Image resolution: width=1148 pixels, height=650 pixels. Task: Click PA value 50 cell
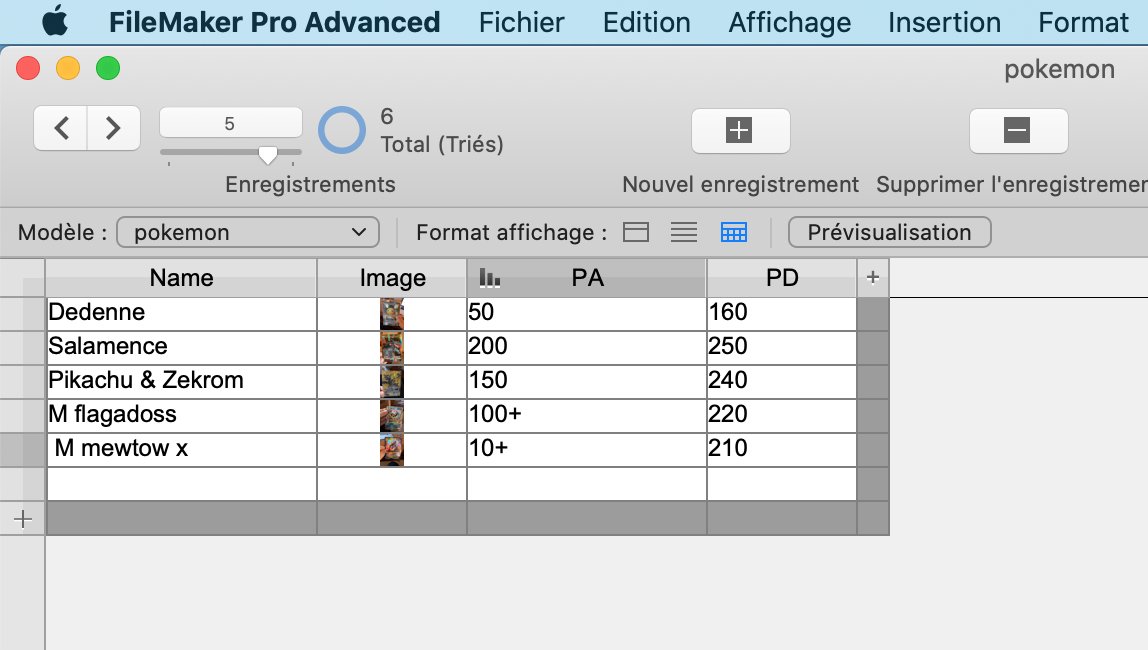[x=586, y=313]
